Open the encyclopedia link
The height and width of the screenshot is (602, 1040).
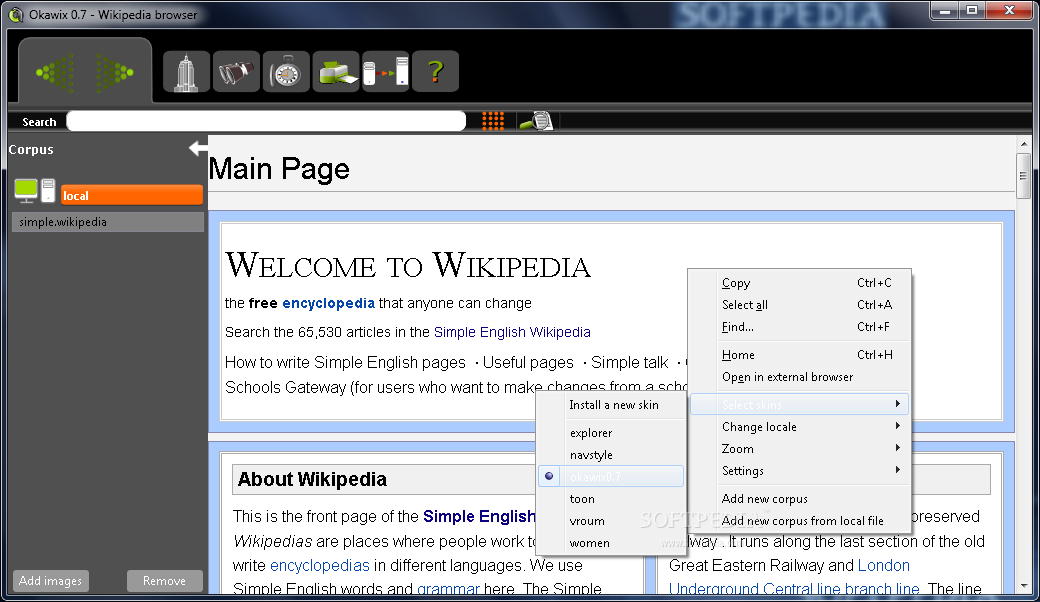tap(328, 303)
